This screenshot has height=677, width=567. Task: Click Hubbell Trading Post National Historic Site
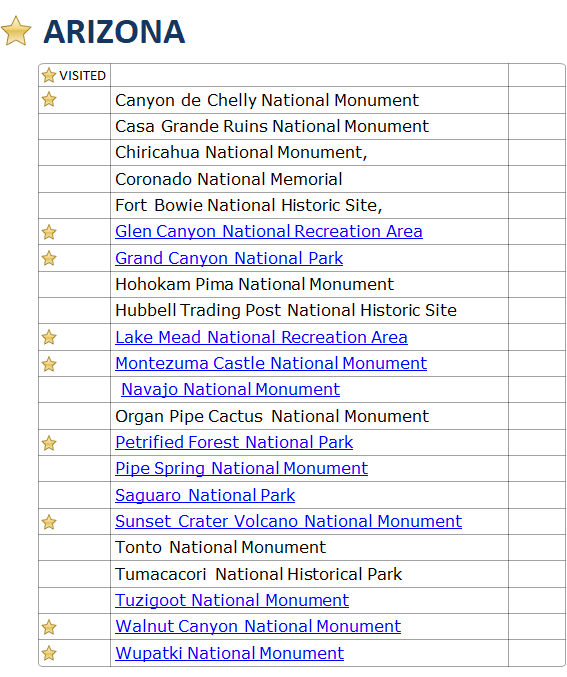286,310
